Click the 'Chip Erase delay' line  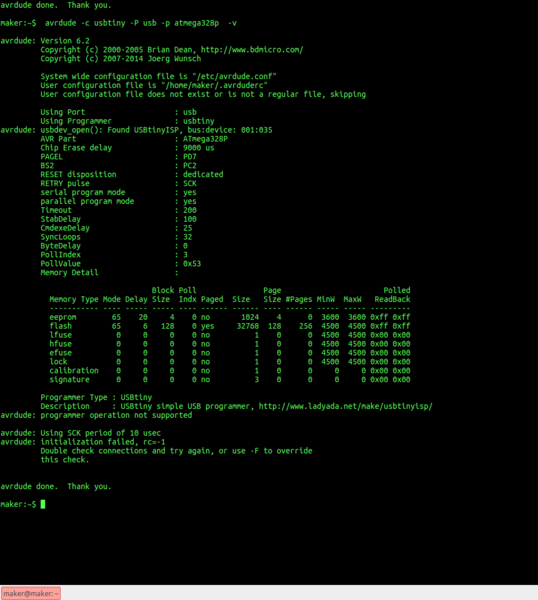(x=127, y=148)
